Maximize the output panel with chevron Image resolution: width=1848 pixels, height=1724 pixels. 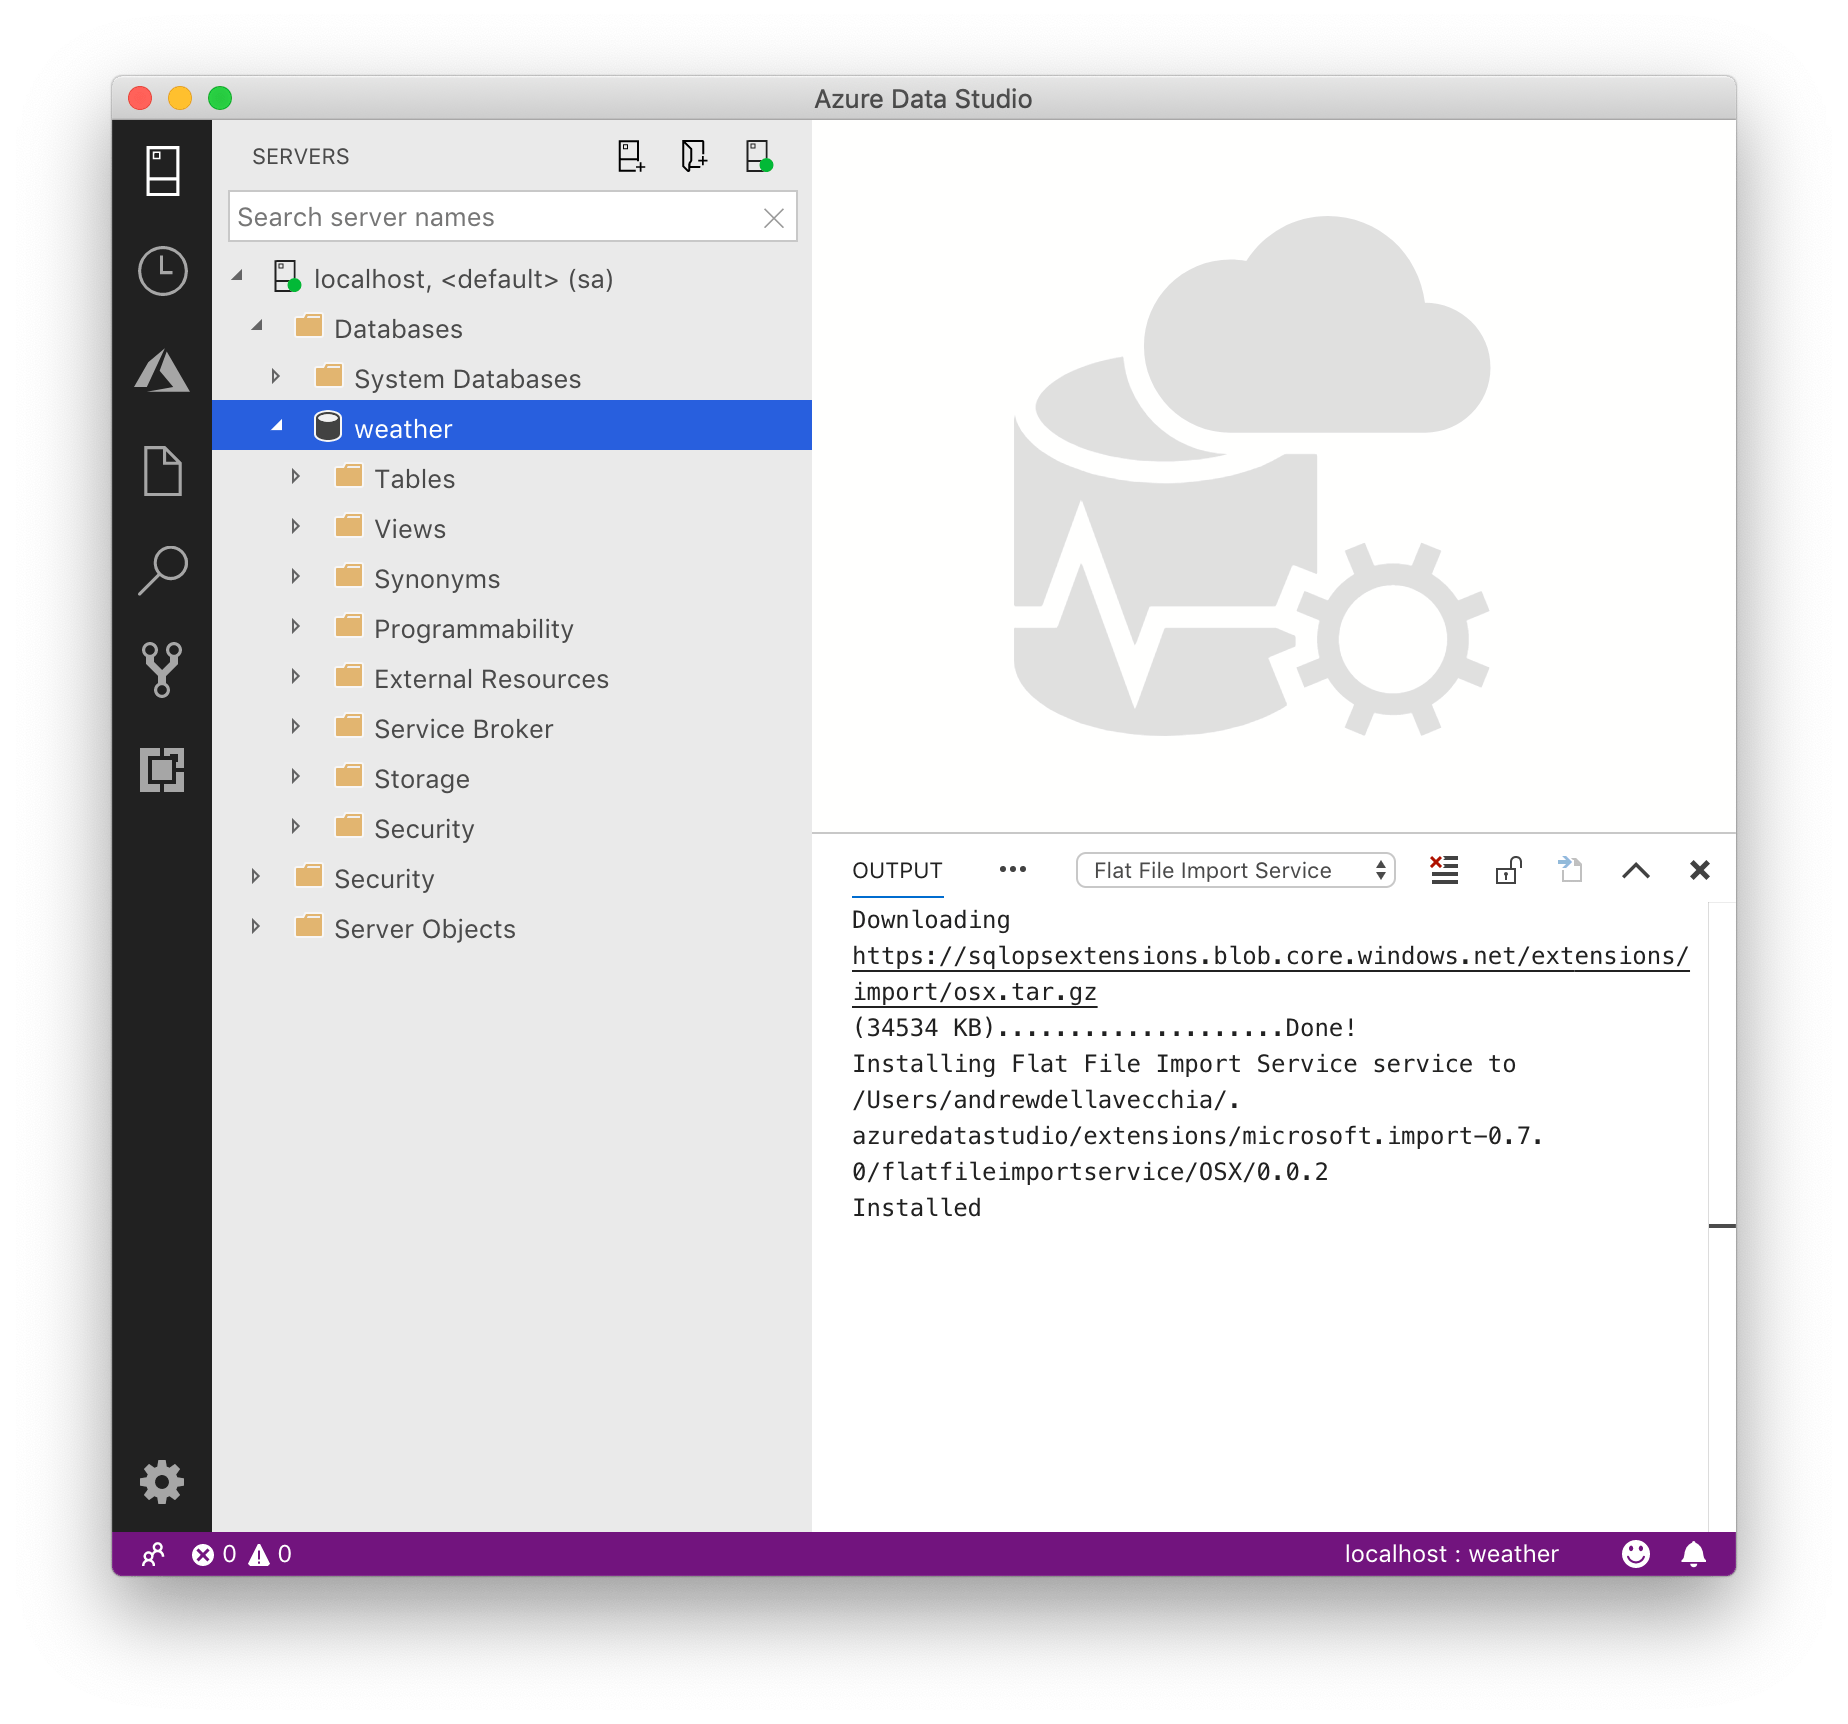pos(1635,870)
